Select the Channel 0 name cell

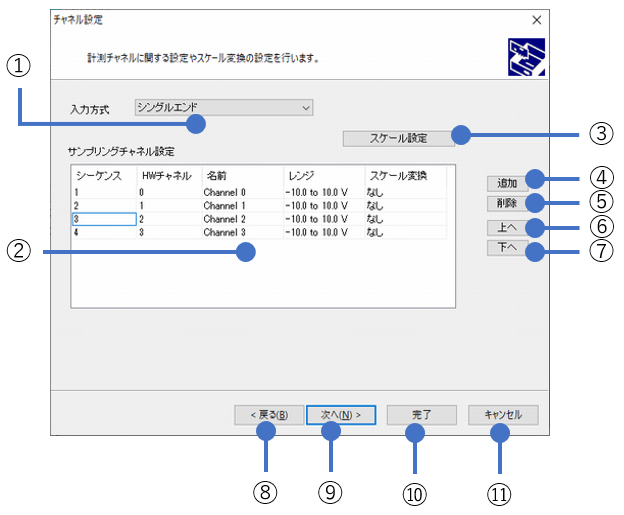click(x=224, y=190)
